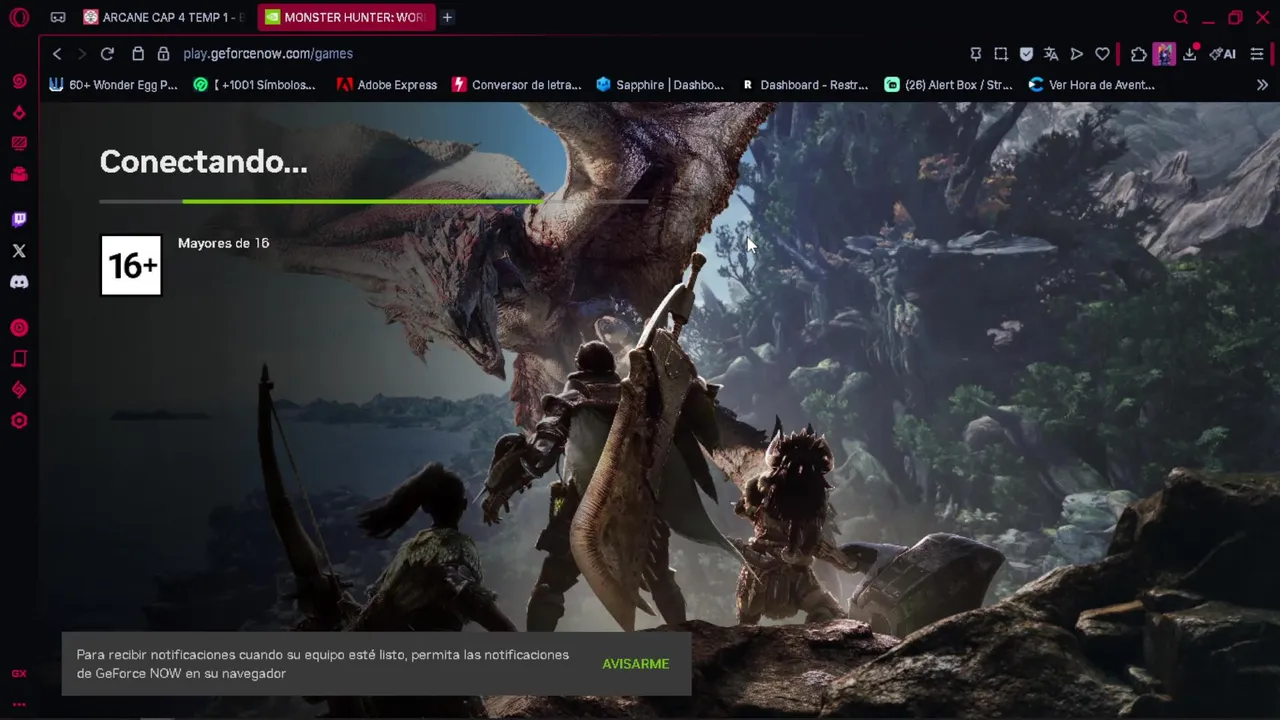Viewport: 1280px width, 720px height.
Task: Open the Dashboard - Restr... bookmark
Action: tap(804, 85)
